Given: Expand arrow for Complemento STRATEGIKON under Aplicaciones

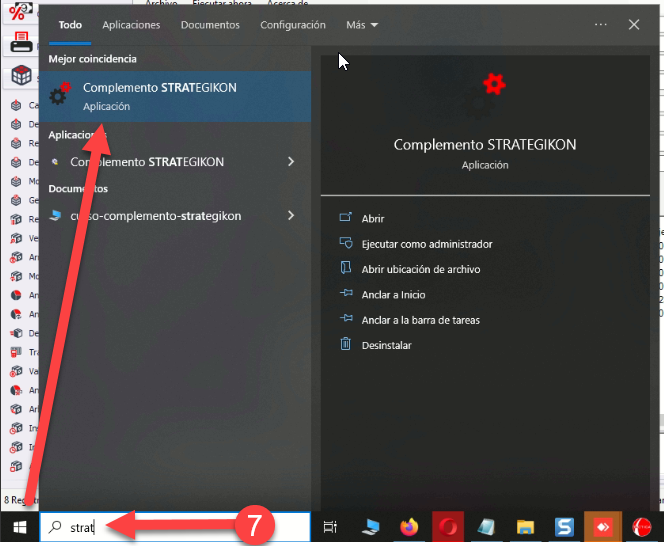Looking at the screenshot, I should tap(291, 162).
